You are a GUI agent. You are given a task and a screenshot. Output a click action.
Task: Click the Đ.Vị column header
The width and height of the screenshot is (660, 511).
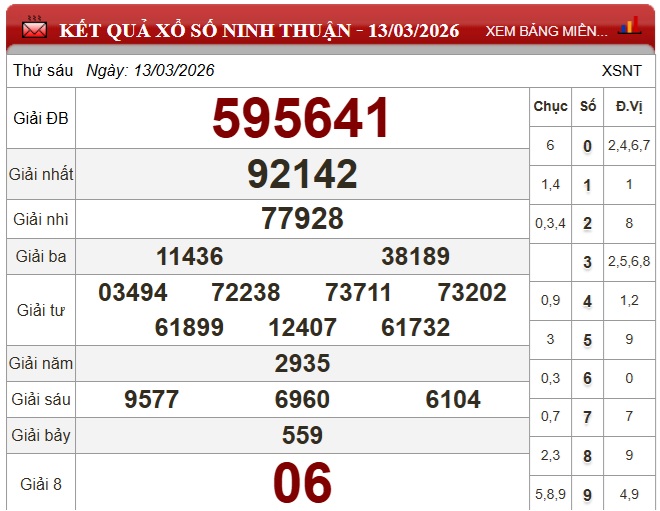pos(629,106)
